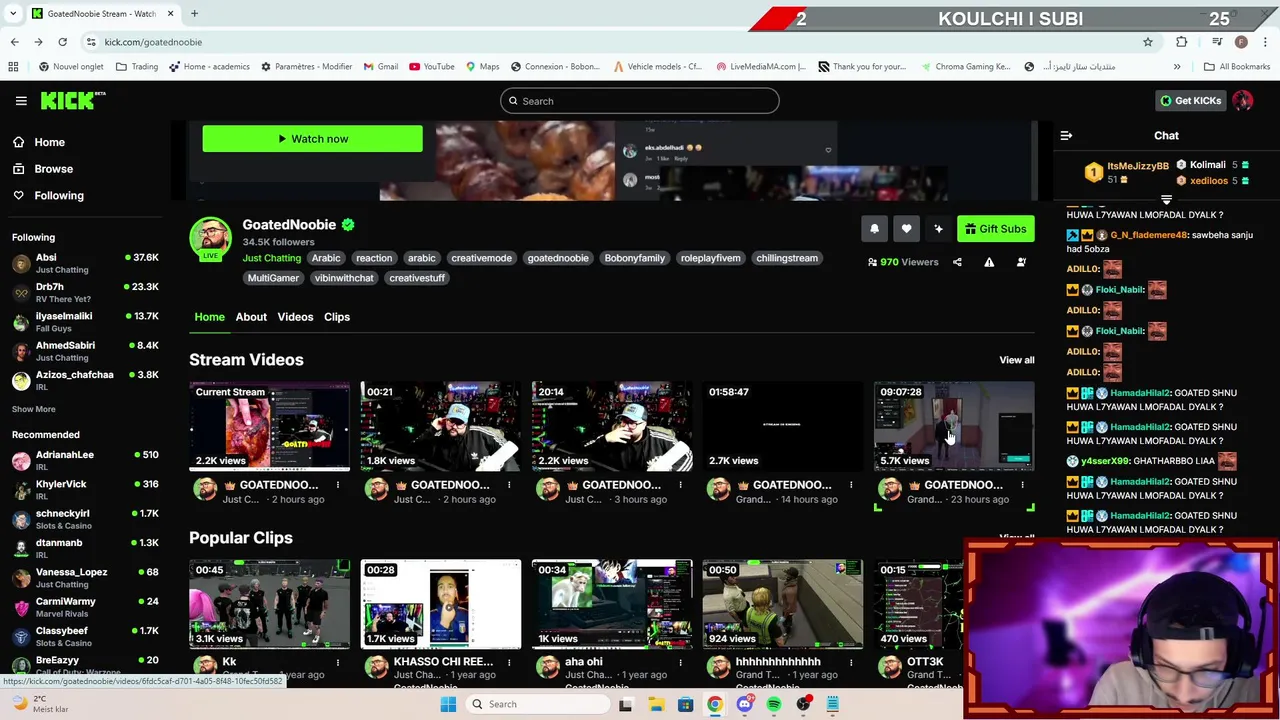Open a new Chrome tab
The image size is (1280, 720).
point(194,14)
